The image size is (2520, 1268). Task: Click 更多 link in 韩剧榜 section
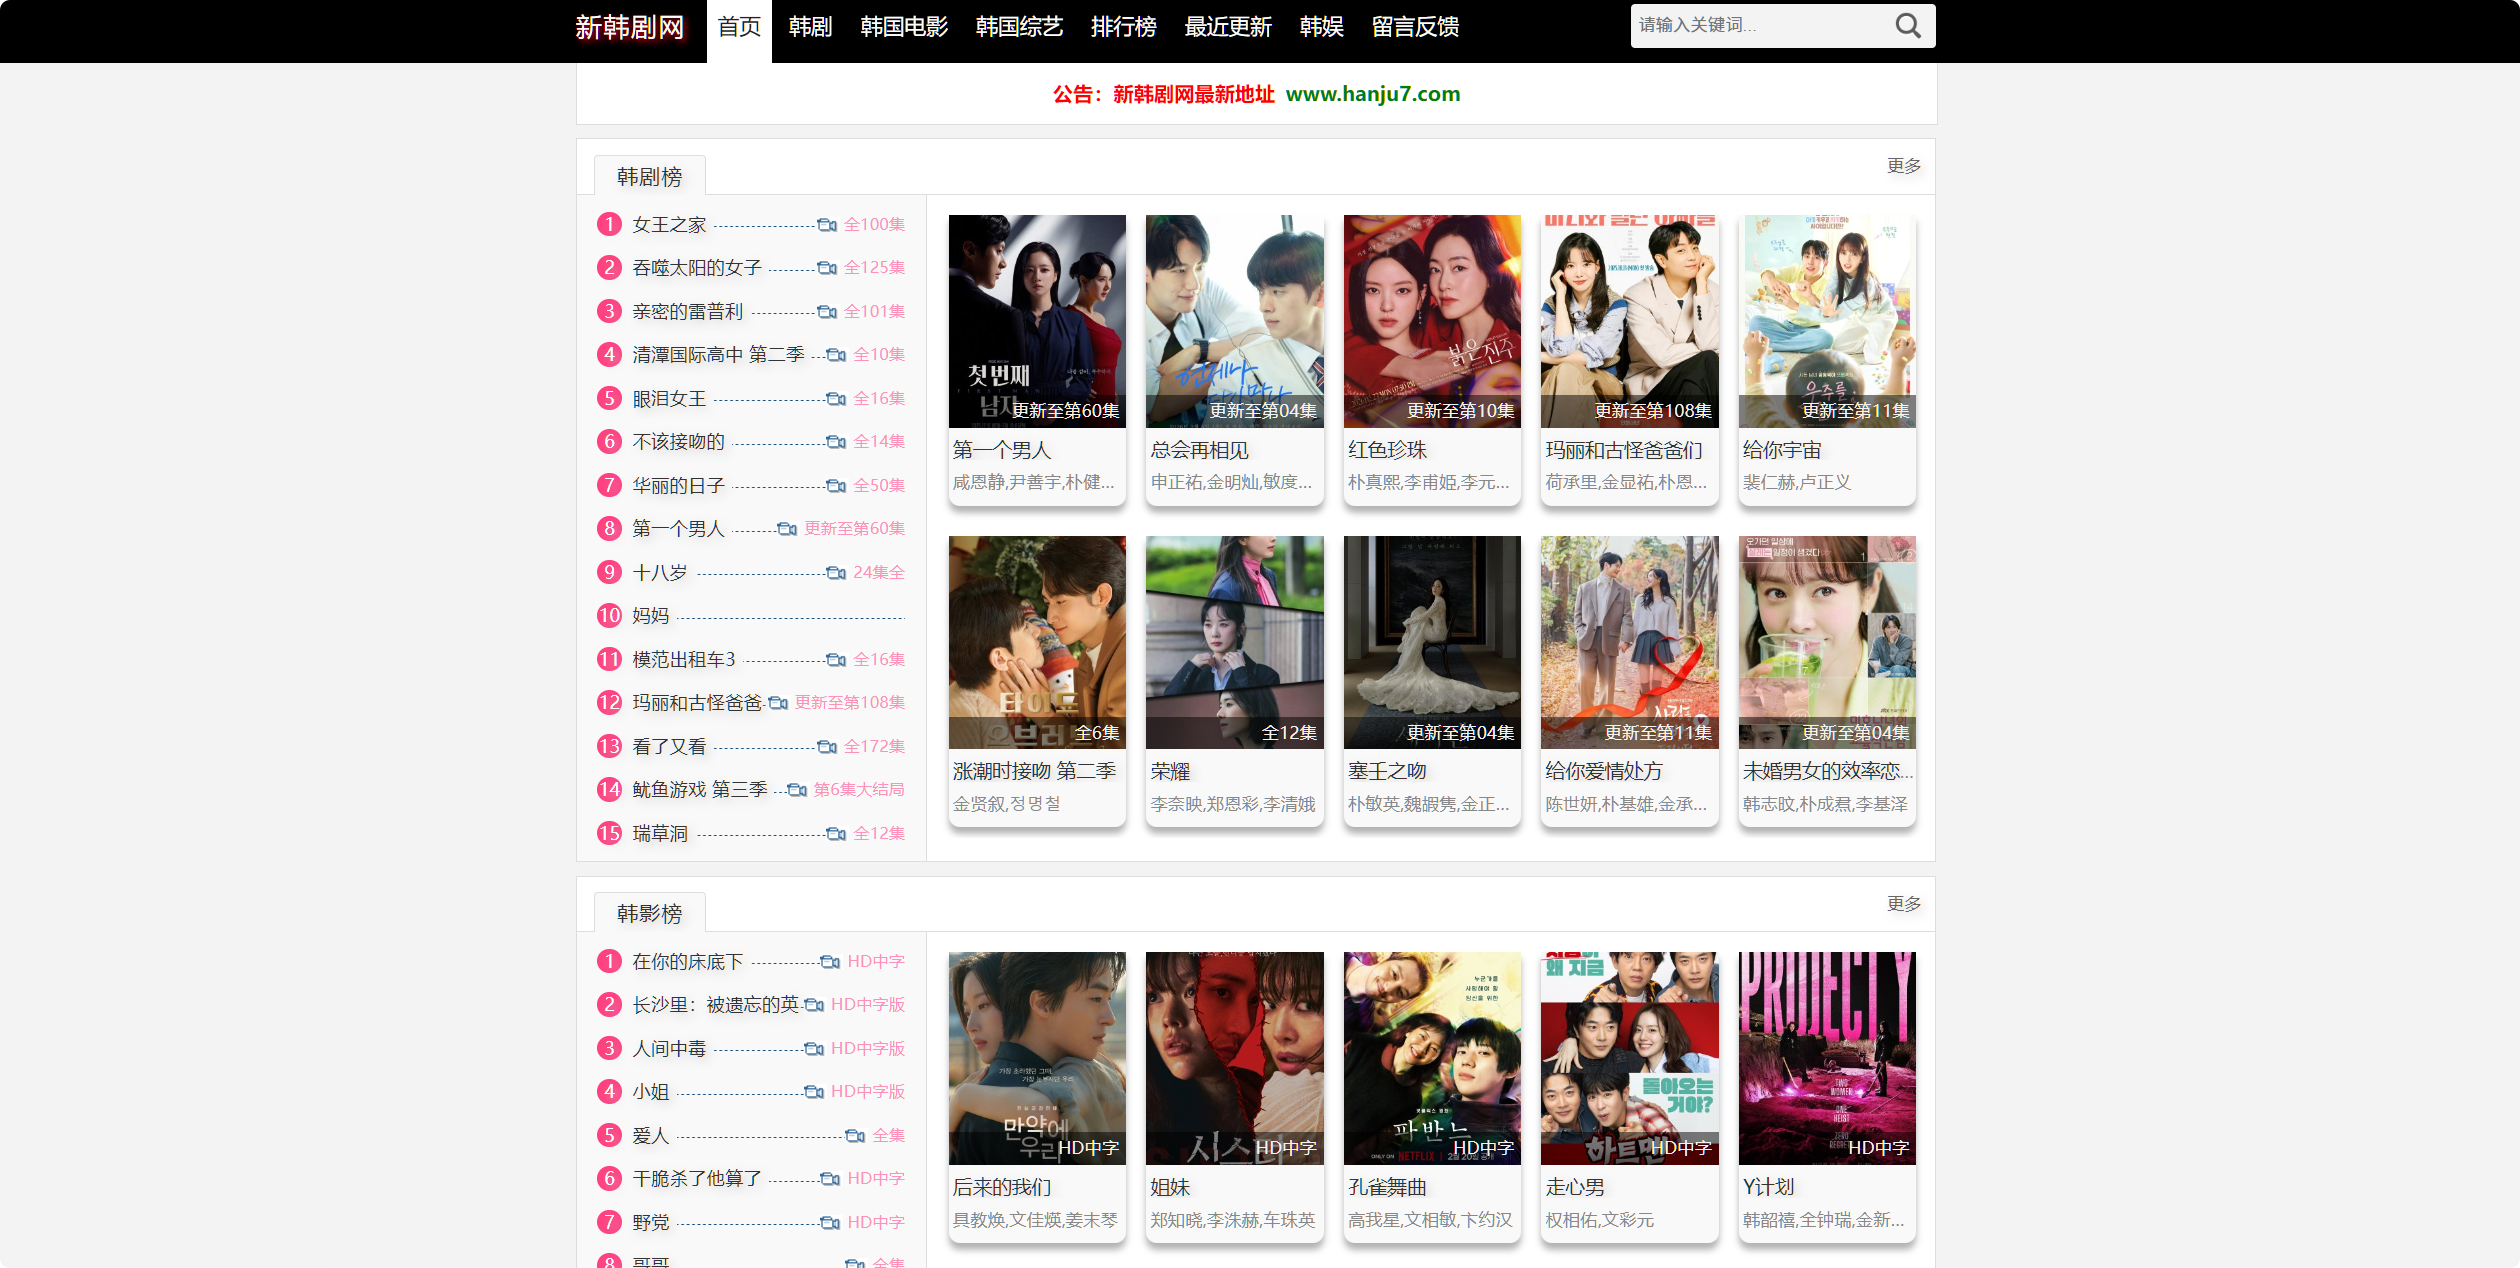(x=1903, y=166)
